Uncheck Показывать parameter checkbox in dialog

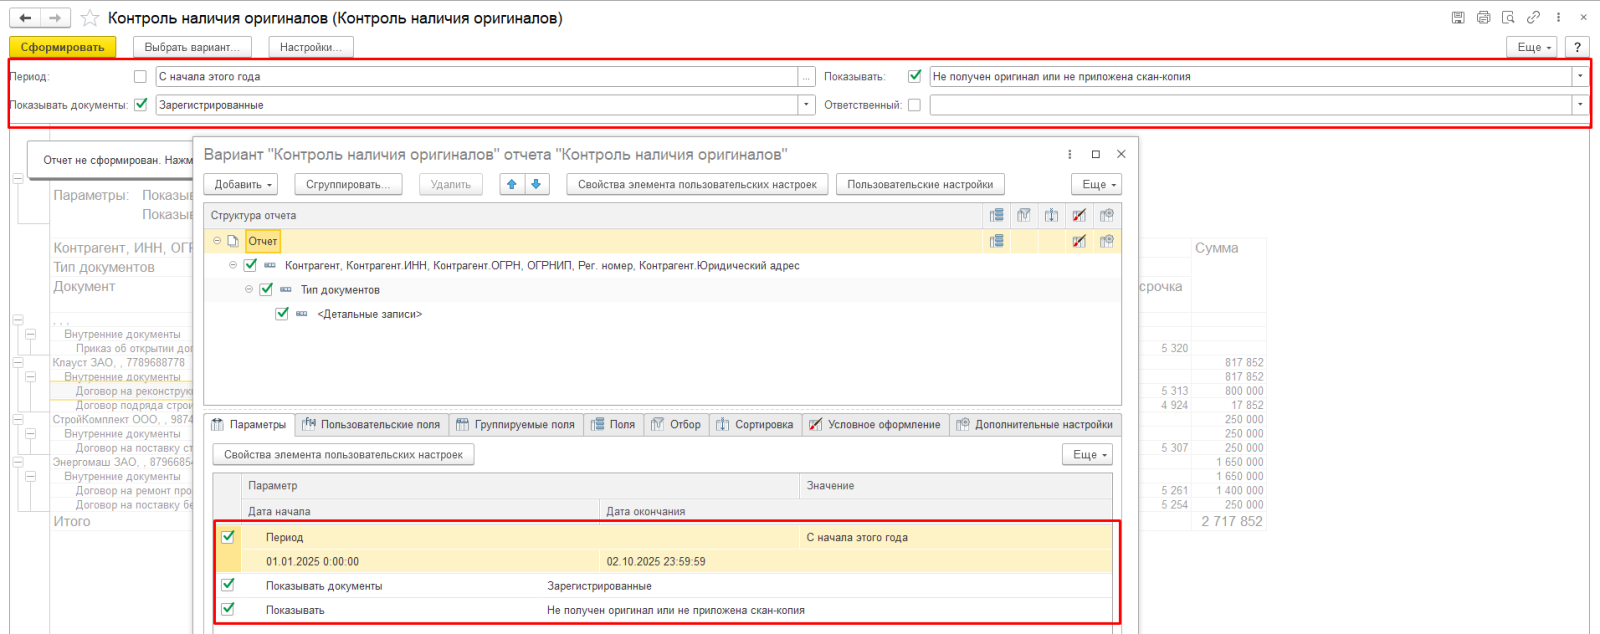228,609
